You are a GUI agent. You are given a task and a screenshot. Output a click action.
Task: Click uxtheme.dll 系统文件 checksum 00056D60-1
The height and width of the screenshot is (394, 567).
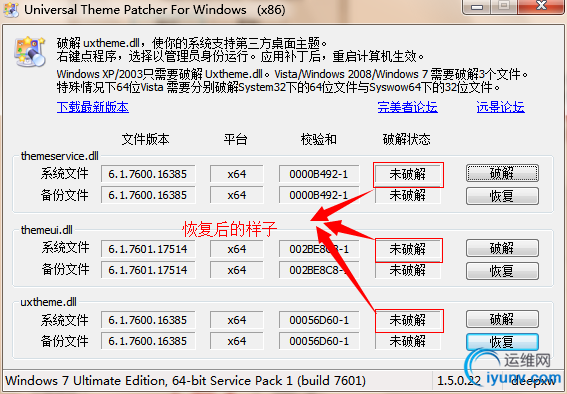pos(319,320)
